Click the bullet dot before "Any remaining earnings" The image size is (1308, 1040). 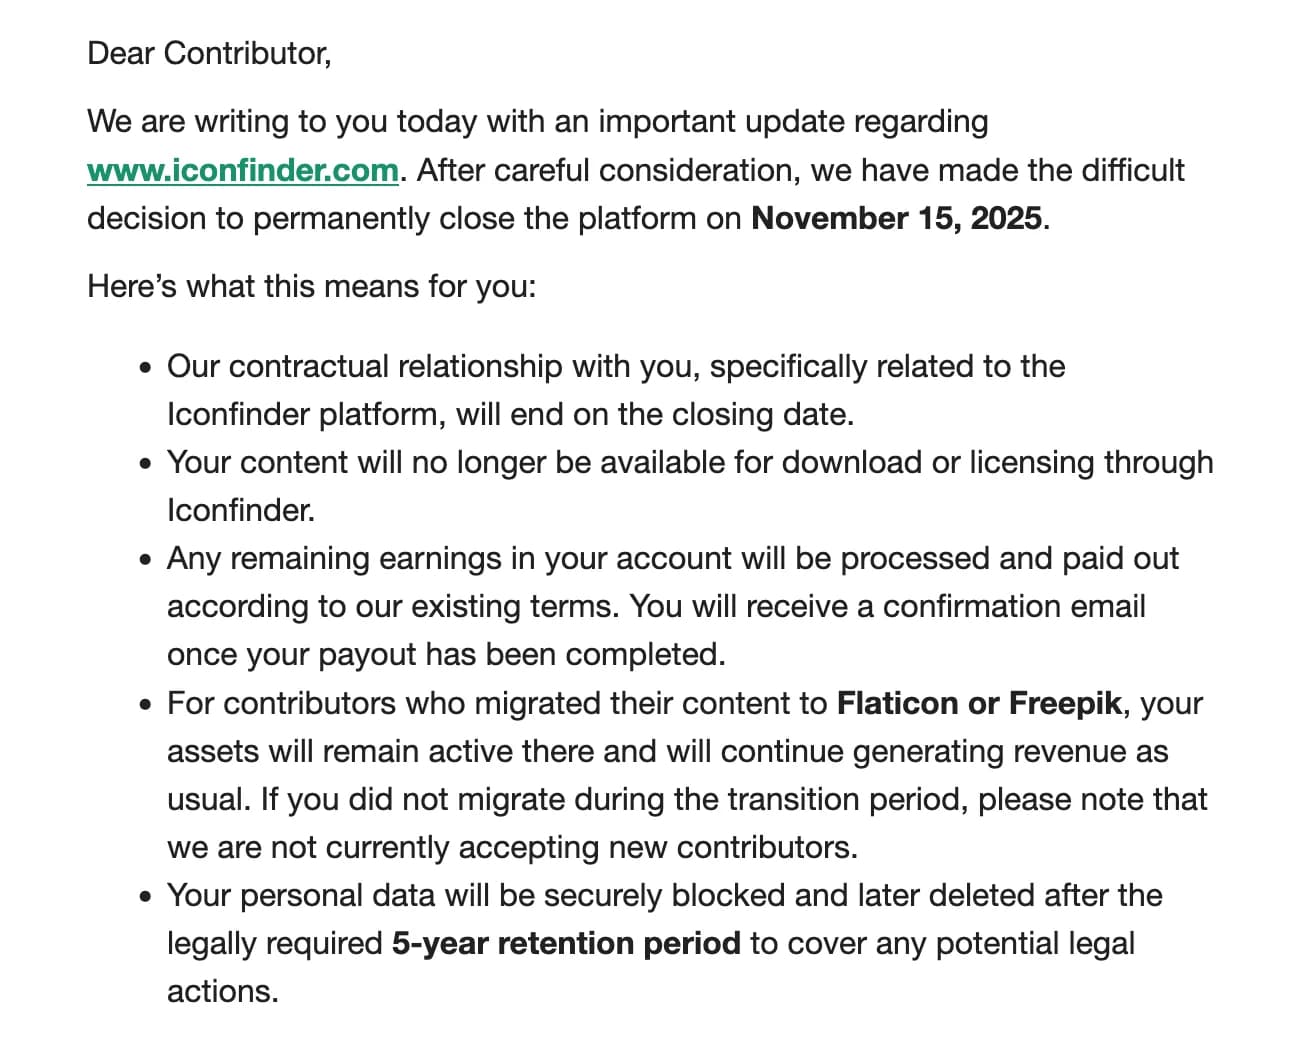[147, 560]
